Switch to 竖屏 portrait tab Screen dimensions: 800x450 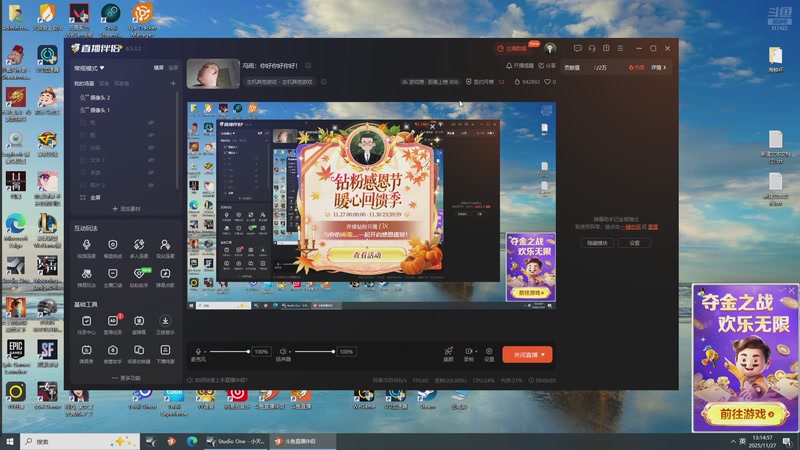coord(173,68)
